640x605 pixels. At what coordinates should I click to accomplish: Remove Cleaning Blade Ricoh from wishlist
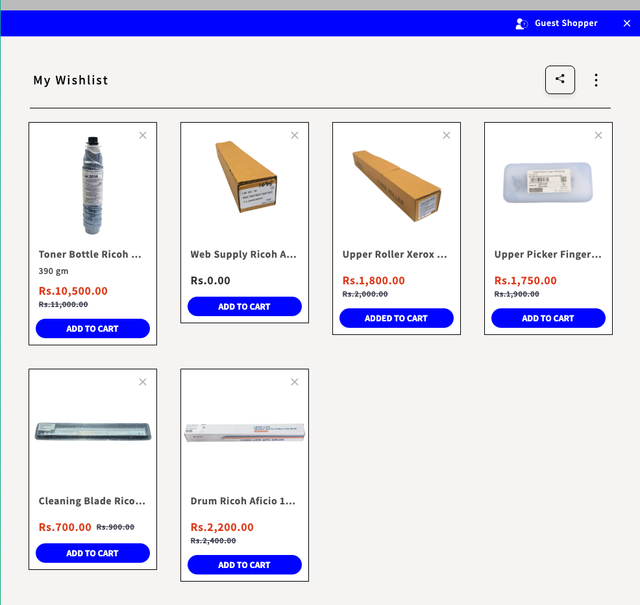[142, 382]
